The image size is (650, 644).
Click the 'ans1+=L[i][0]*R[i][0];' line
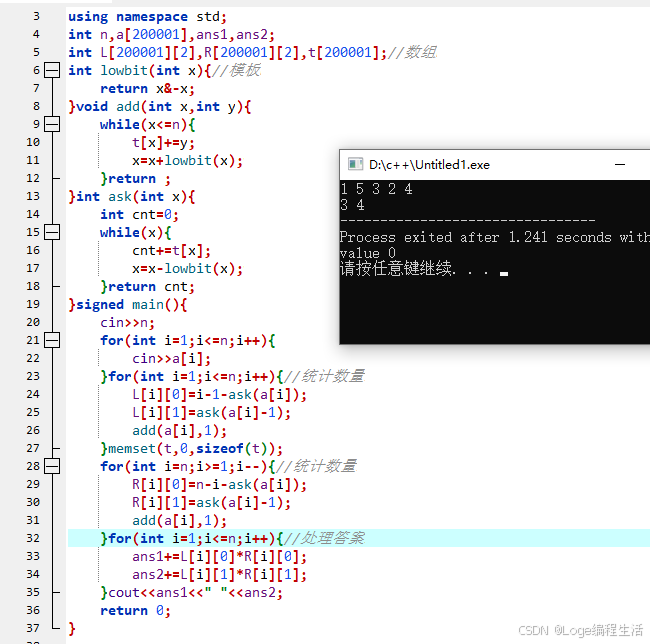coord(219,557)
